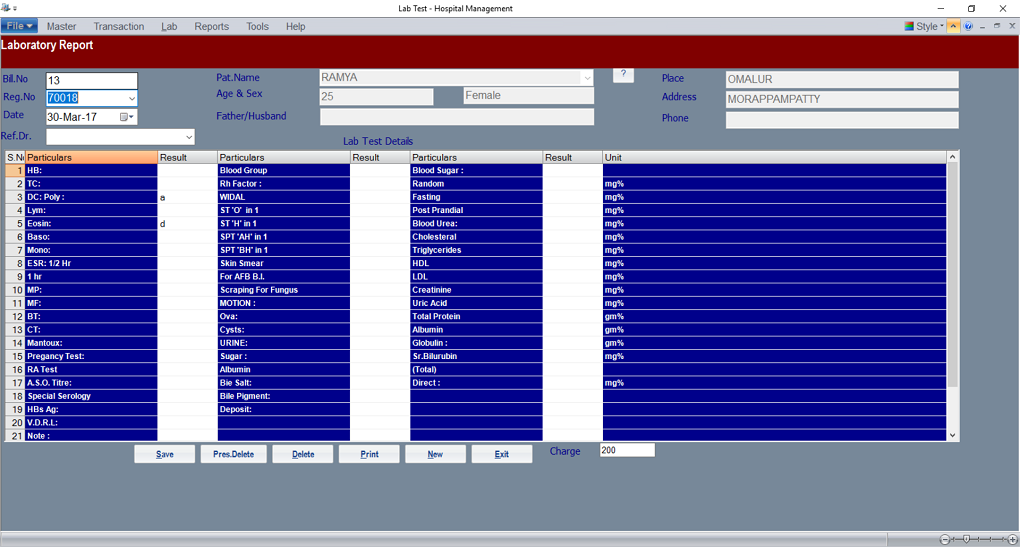1020x547 pixels.
Task: Open the Transaction menu
Action: tap(119, 26)
